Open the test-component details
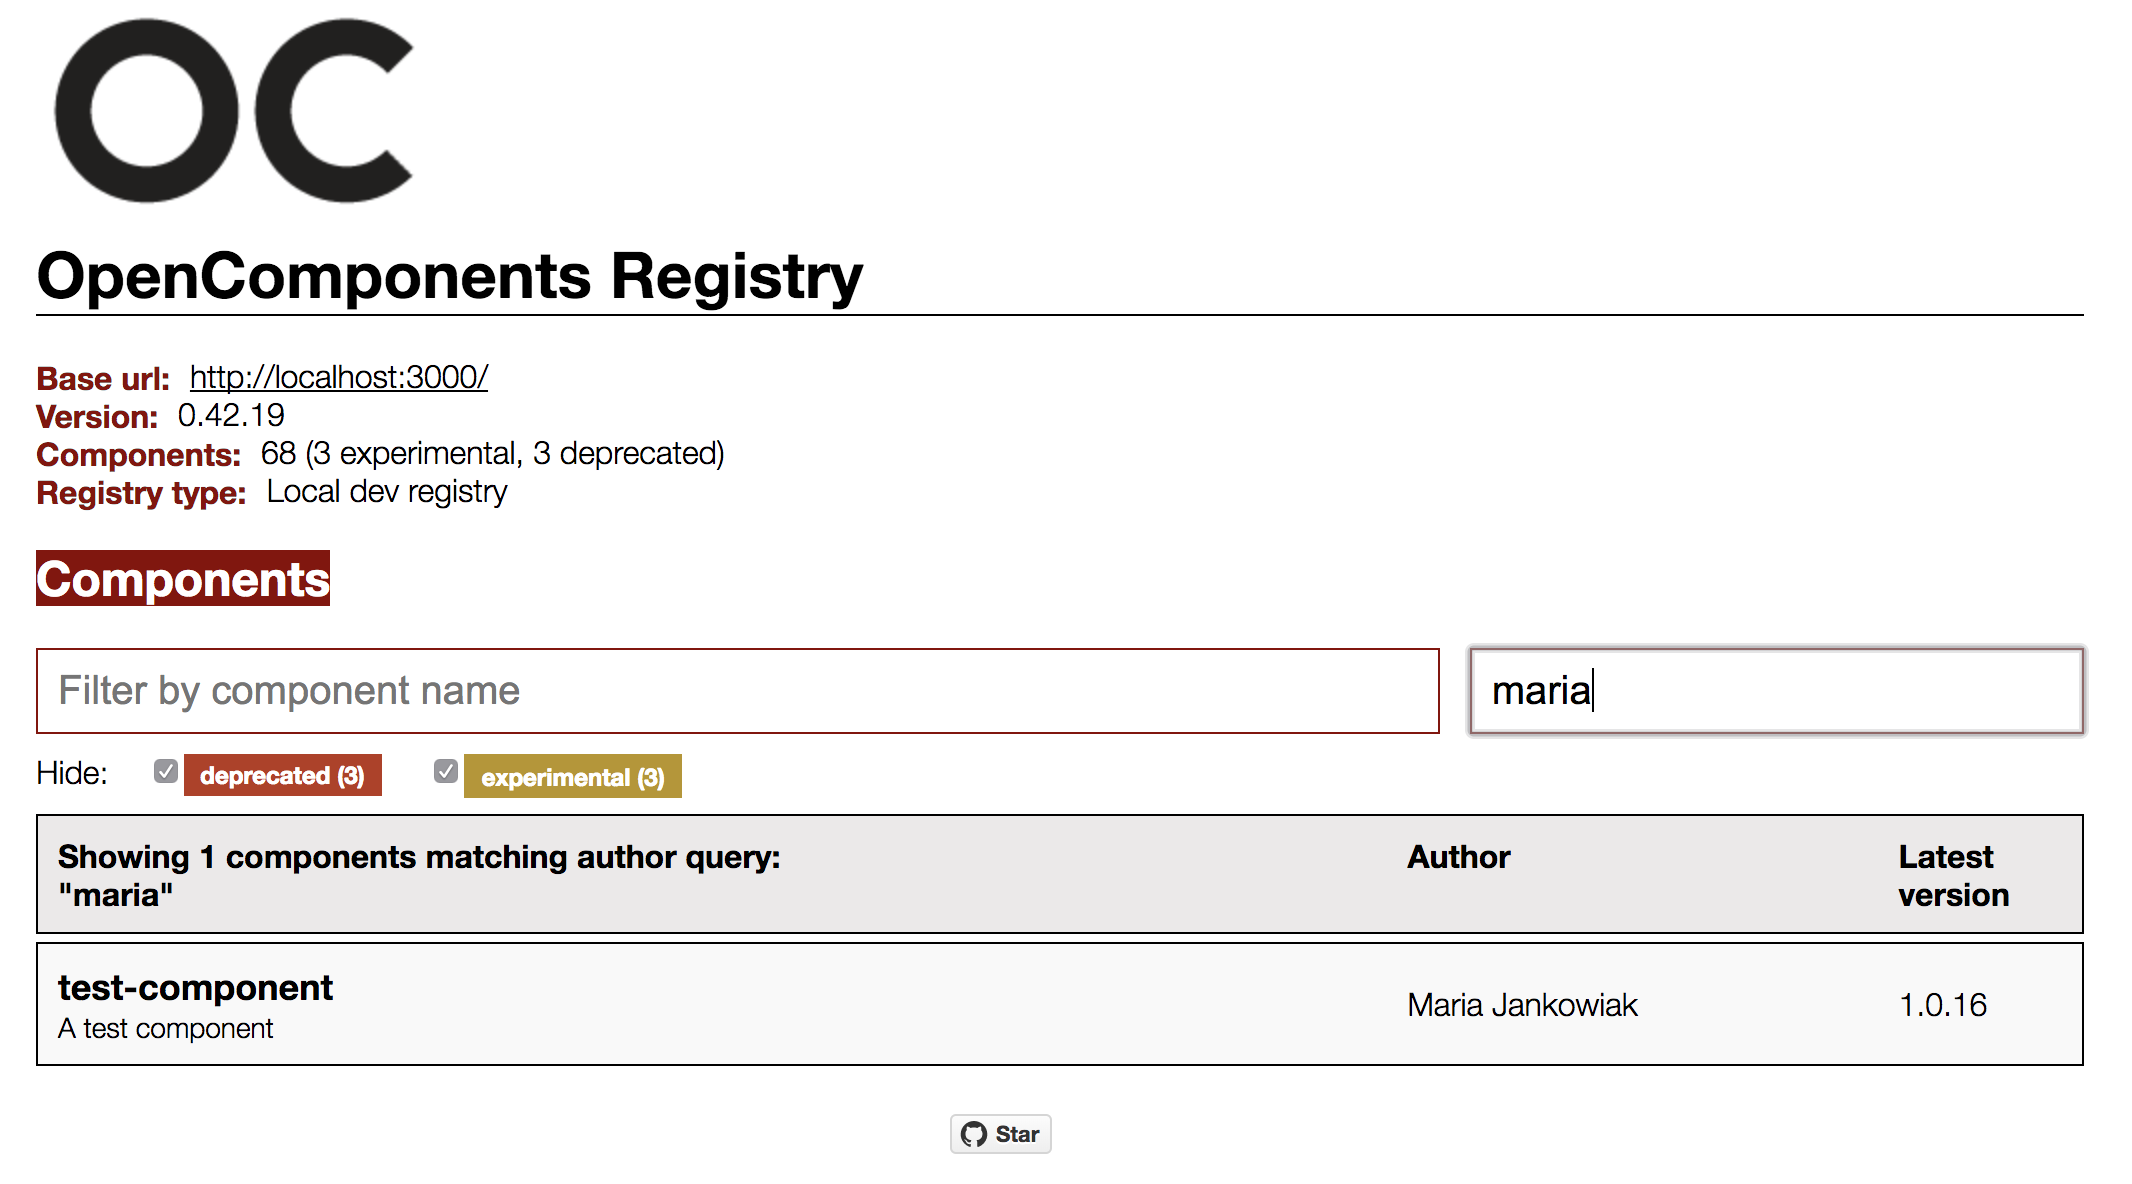 [195, 987]
